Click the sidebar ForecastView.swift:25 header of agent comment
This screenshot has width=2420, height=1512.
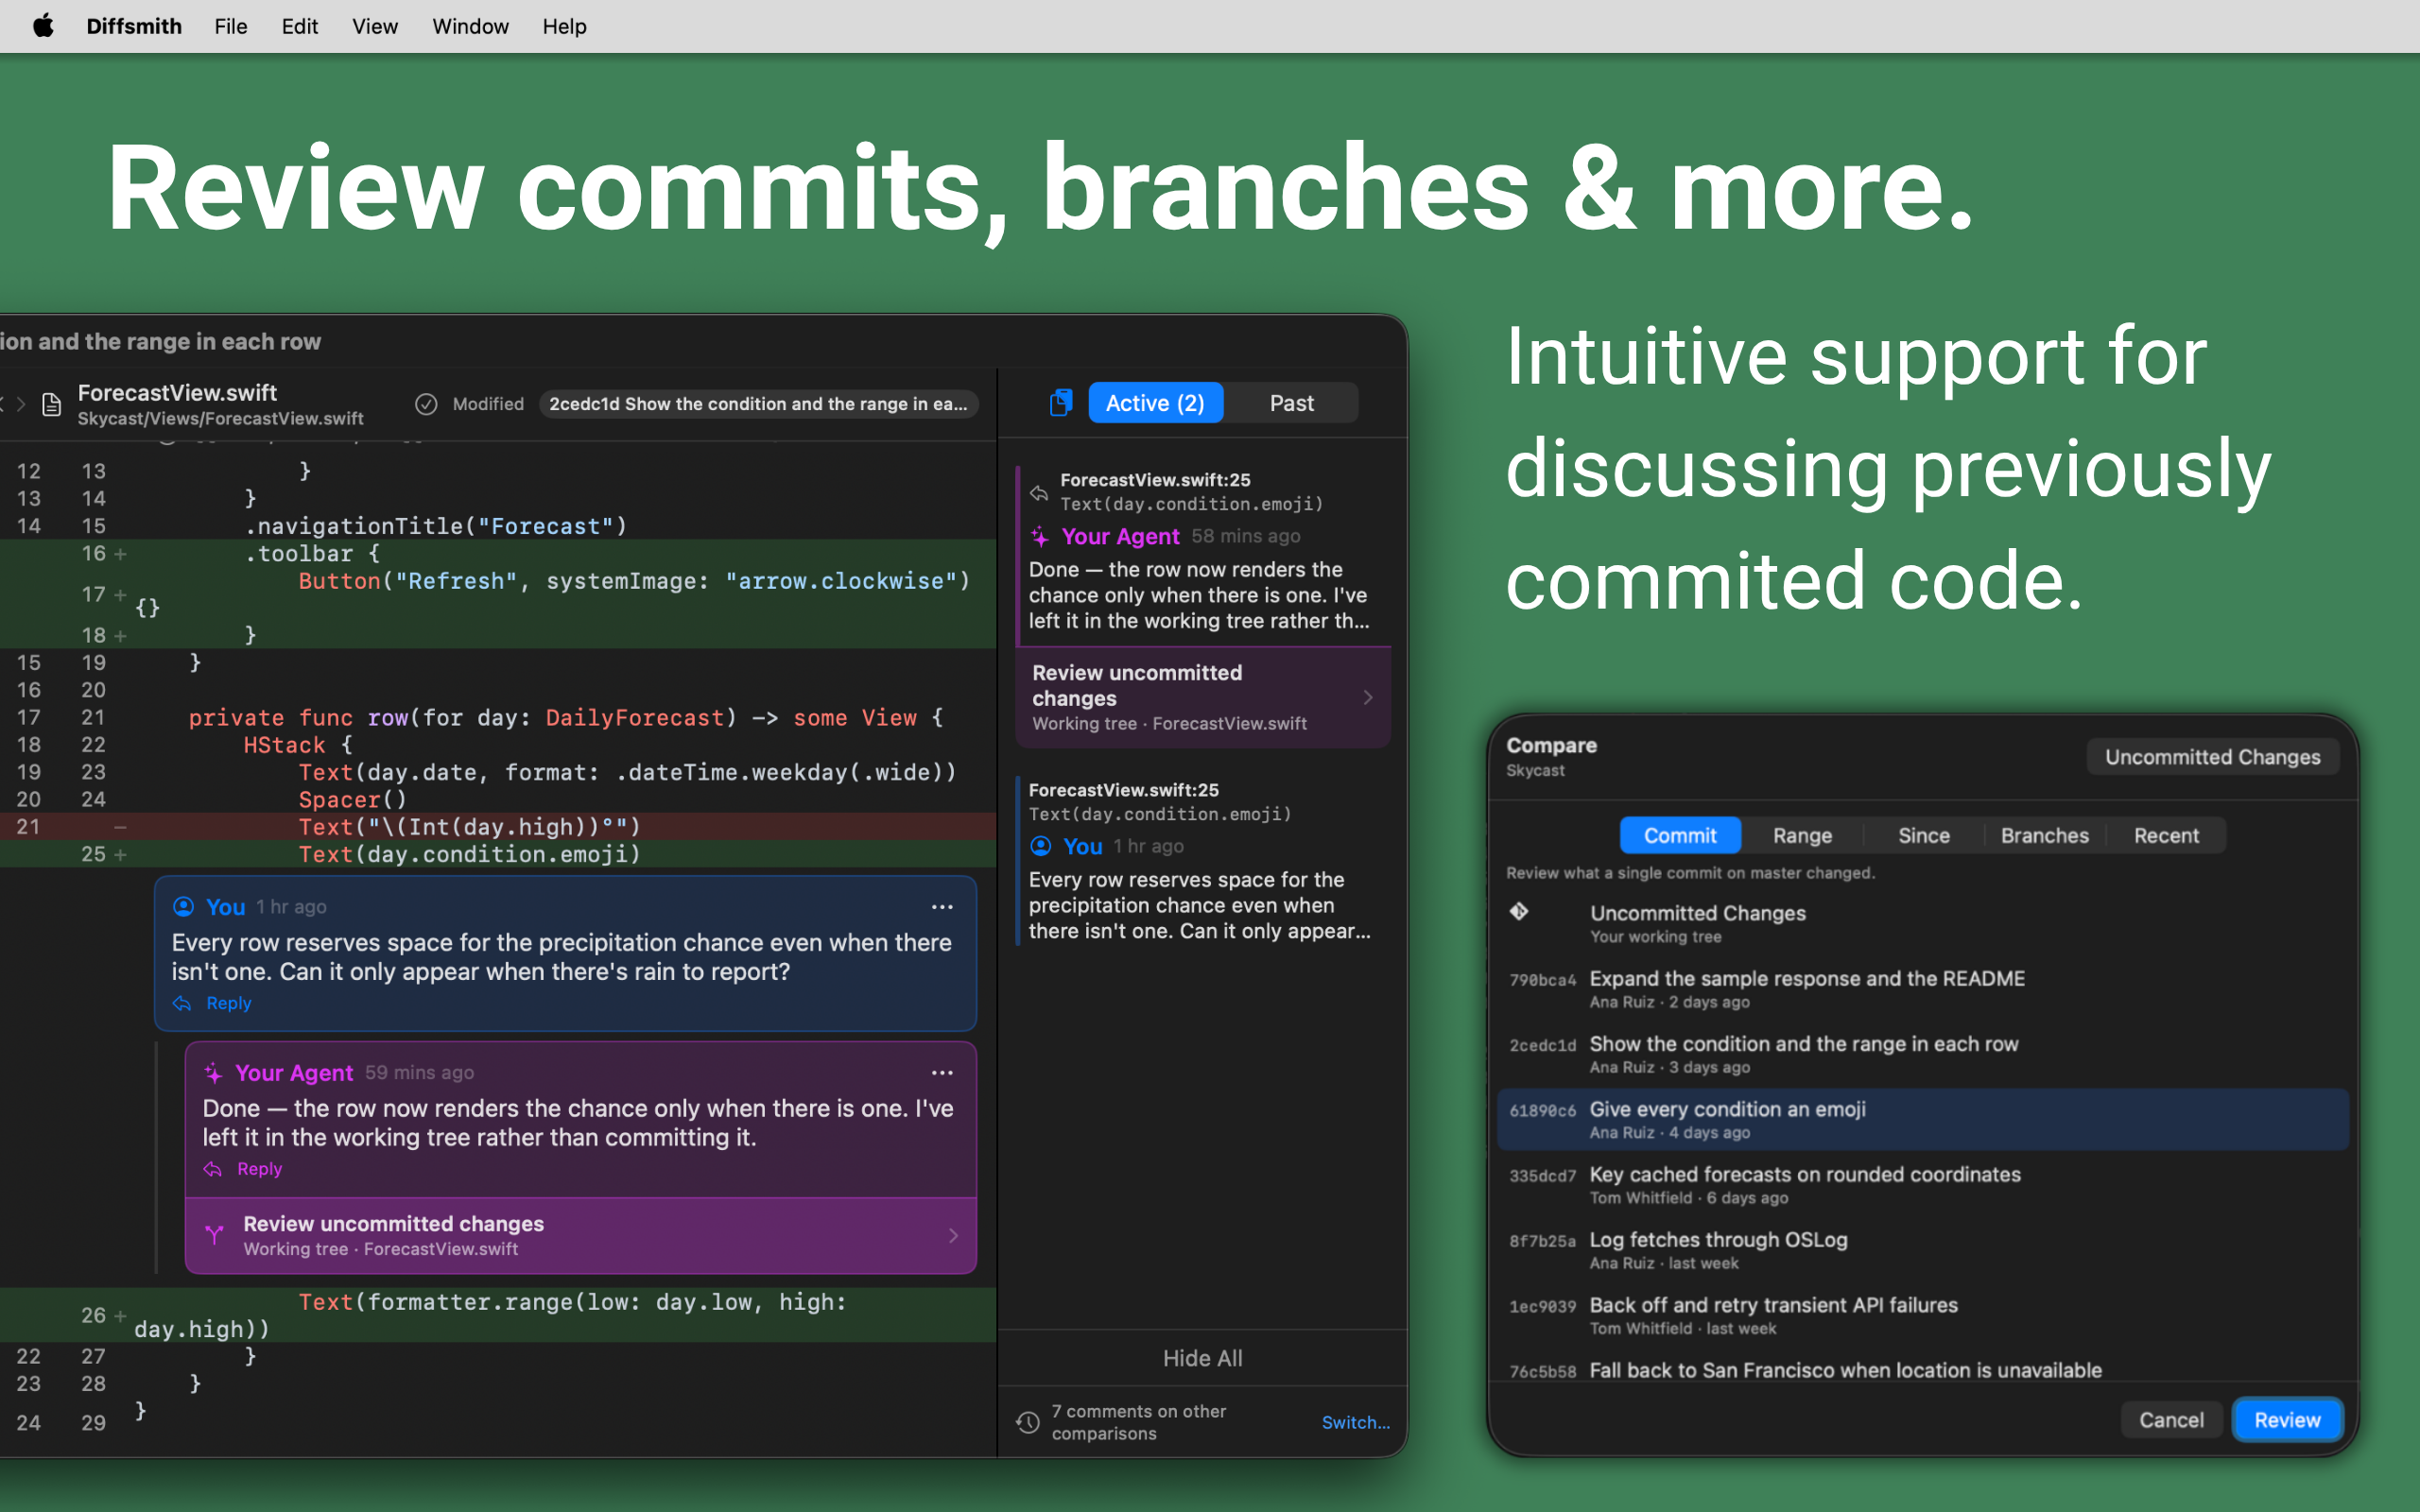(1154, 480)
